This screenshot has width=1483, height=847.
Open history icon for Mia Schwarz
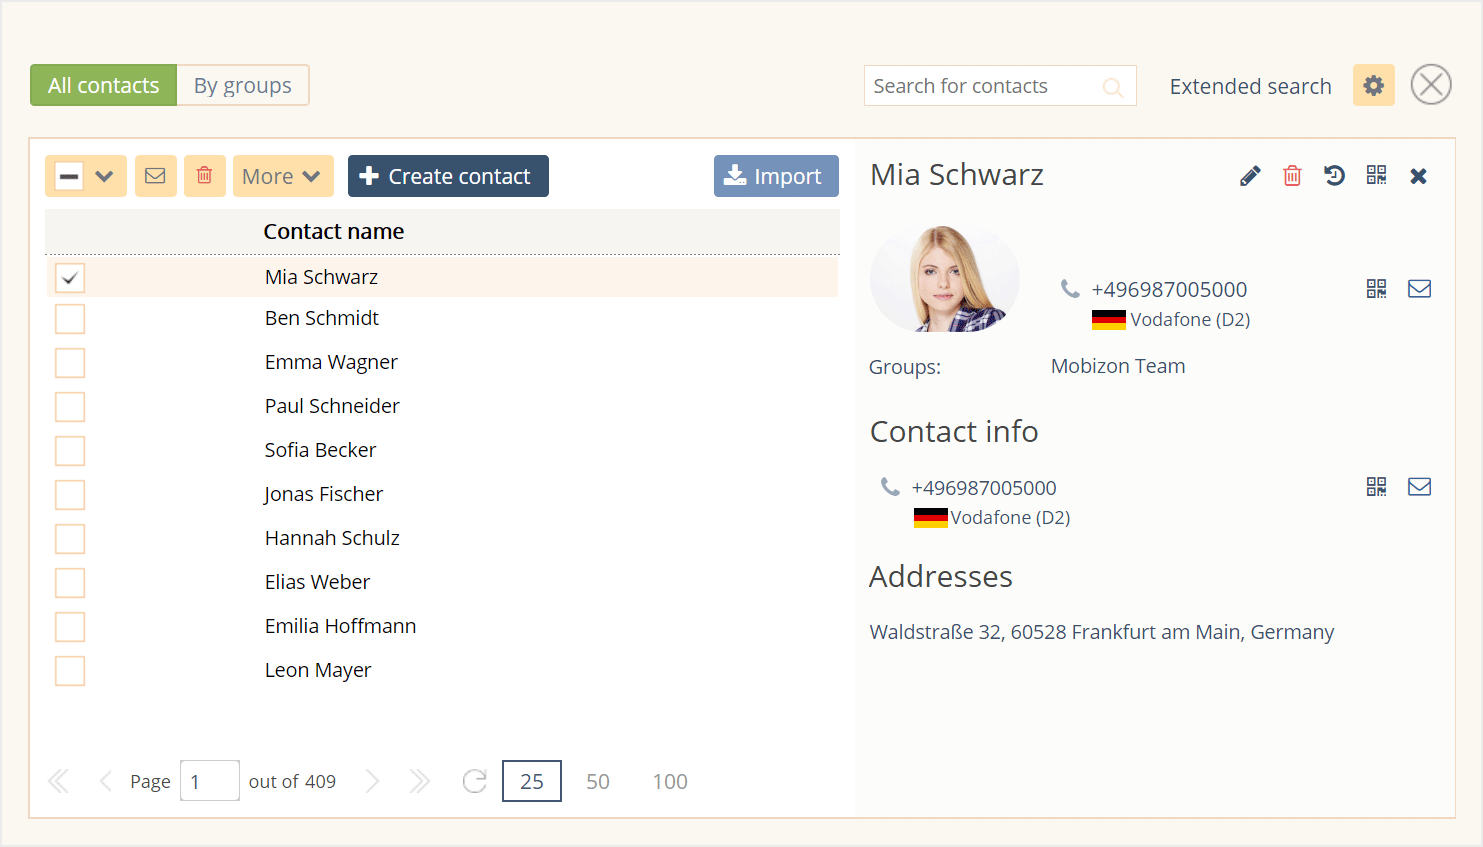pyautogui.click(x=1334, y=176)
